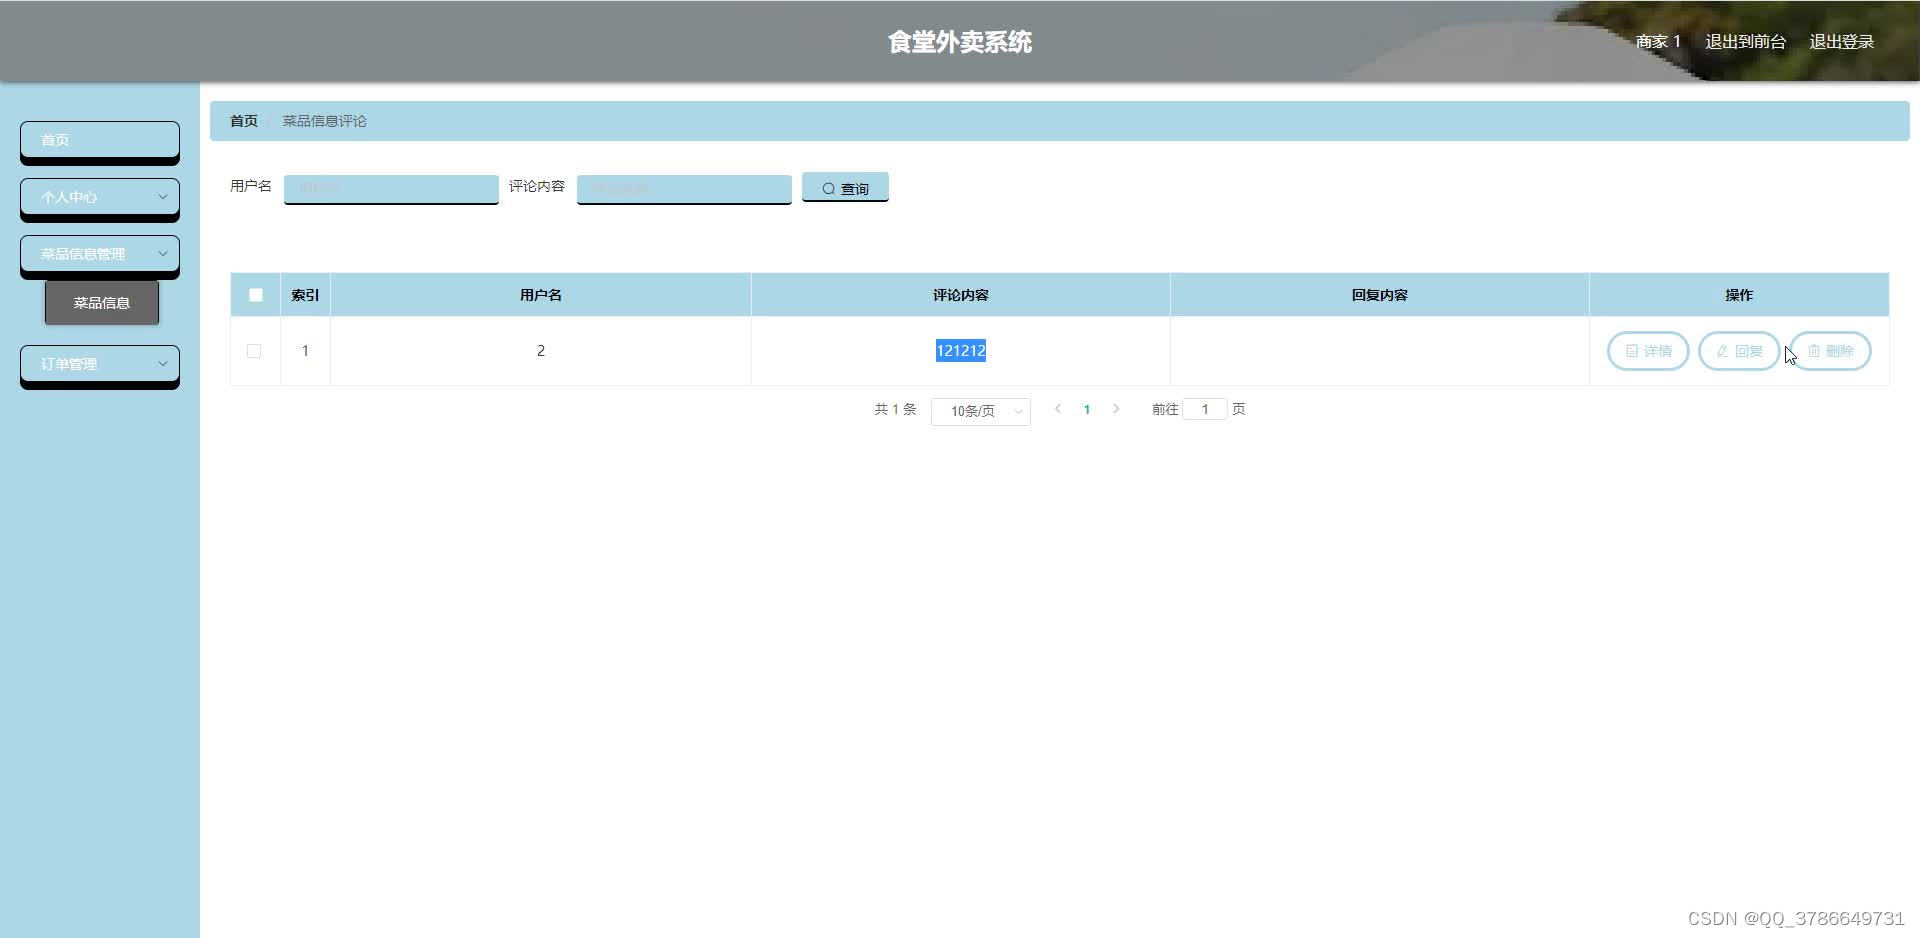
Task: Click the 索引 column header
Action: [x=305, y=295]
